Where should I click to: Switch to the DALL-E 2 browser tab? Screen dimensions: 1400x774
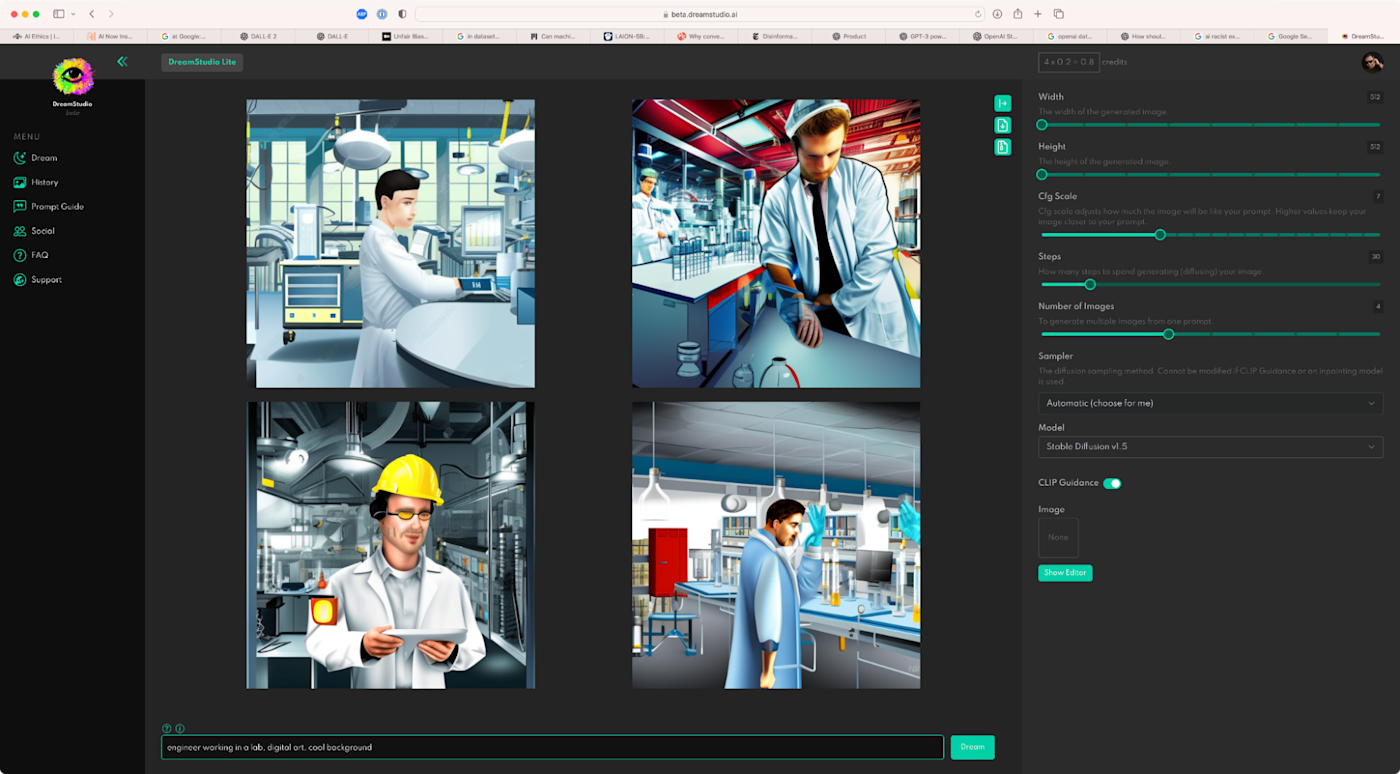pos(258,36)
